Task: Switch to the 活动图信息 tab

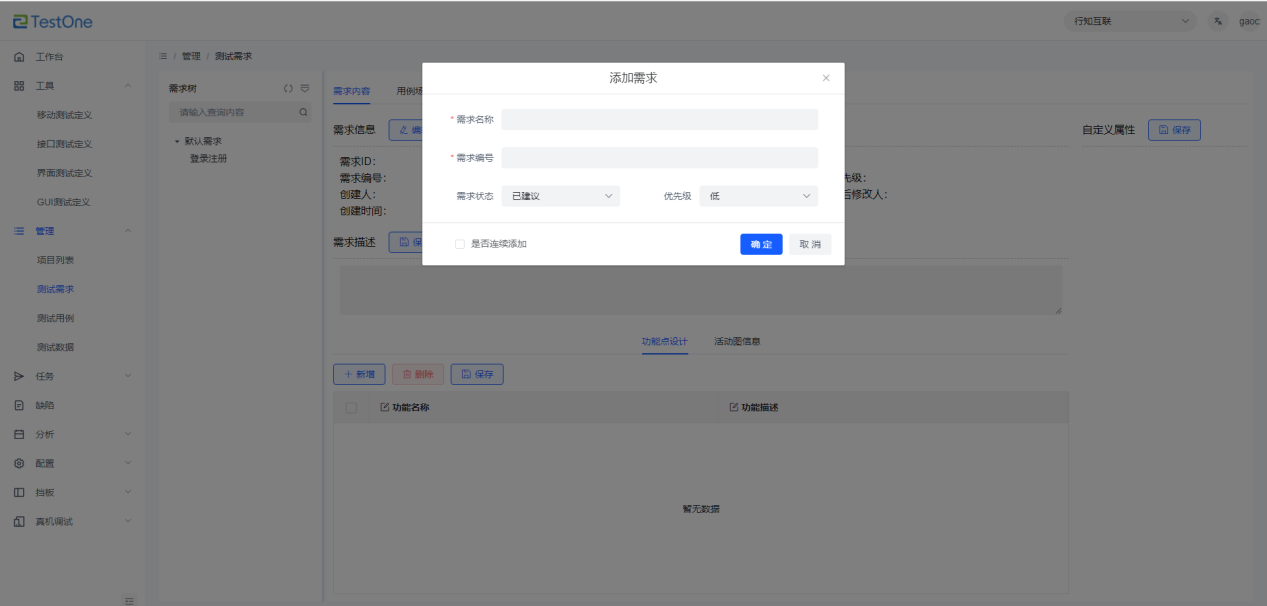Action: point(736,341)
